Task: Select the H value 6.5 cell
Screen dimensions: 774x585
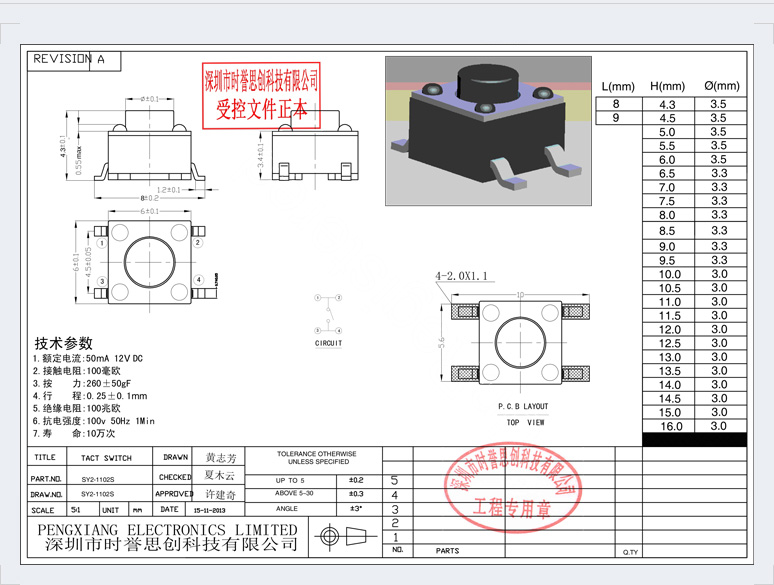Action: tap(668, 173)
